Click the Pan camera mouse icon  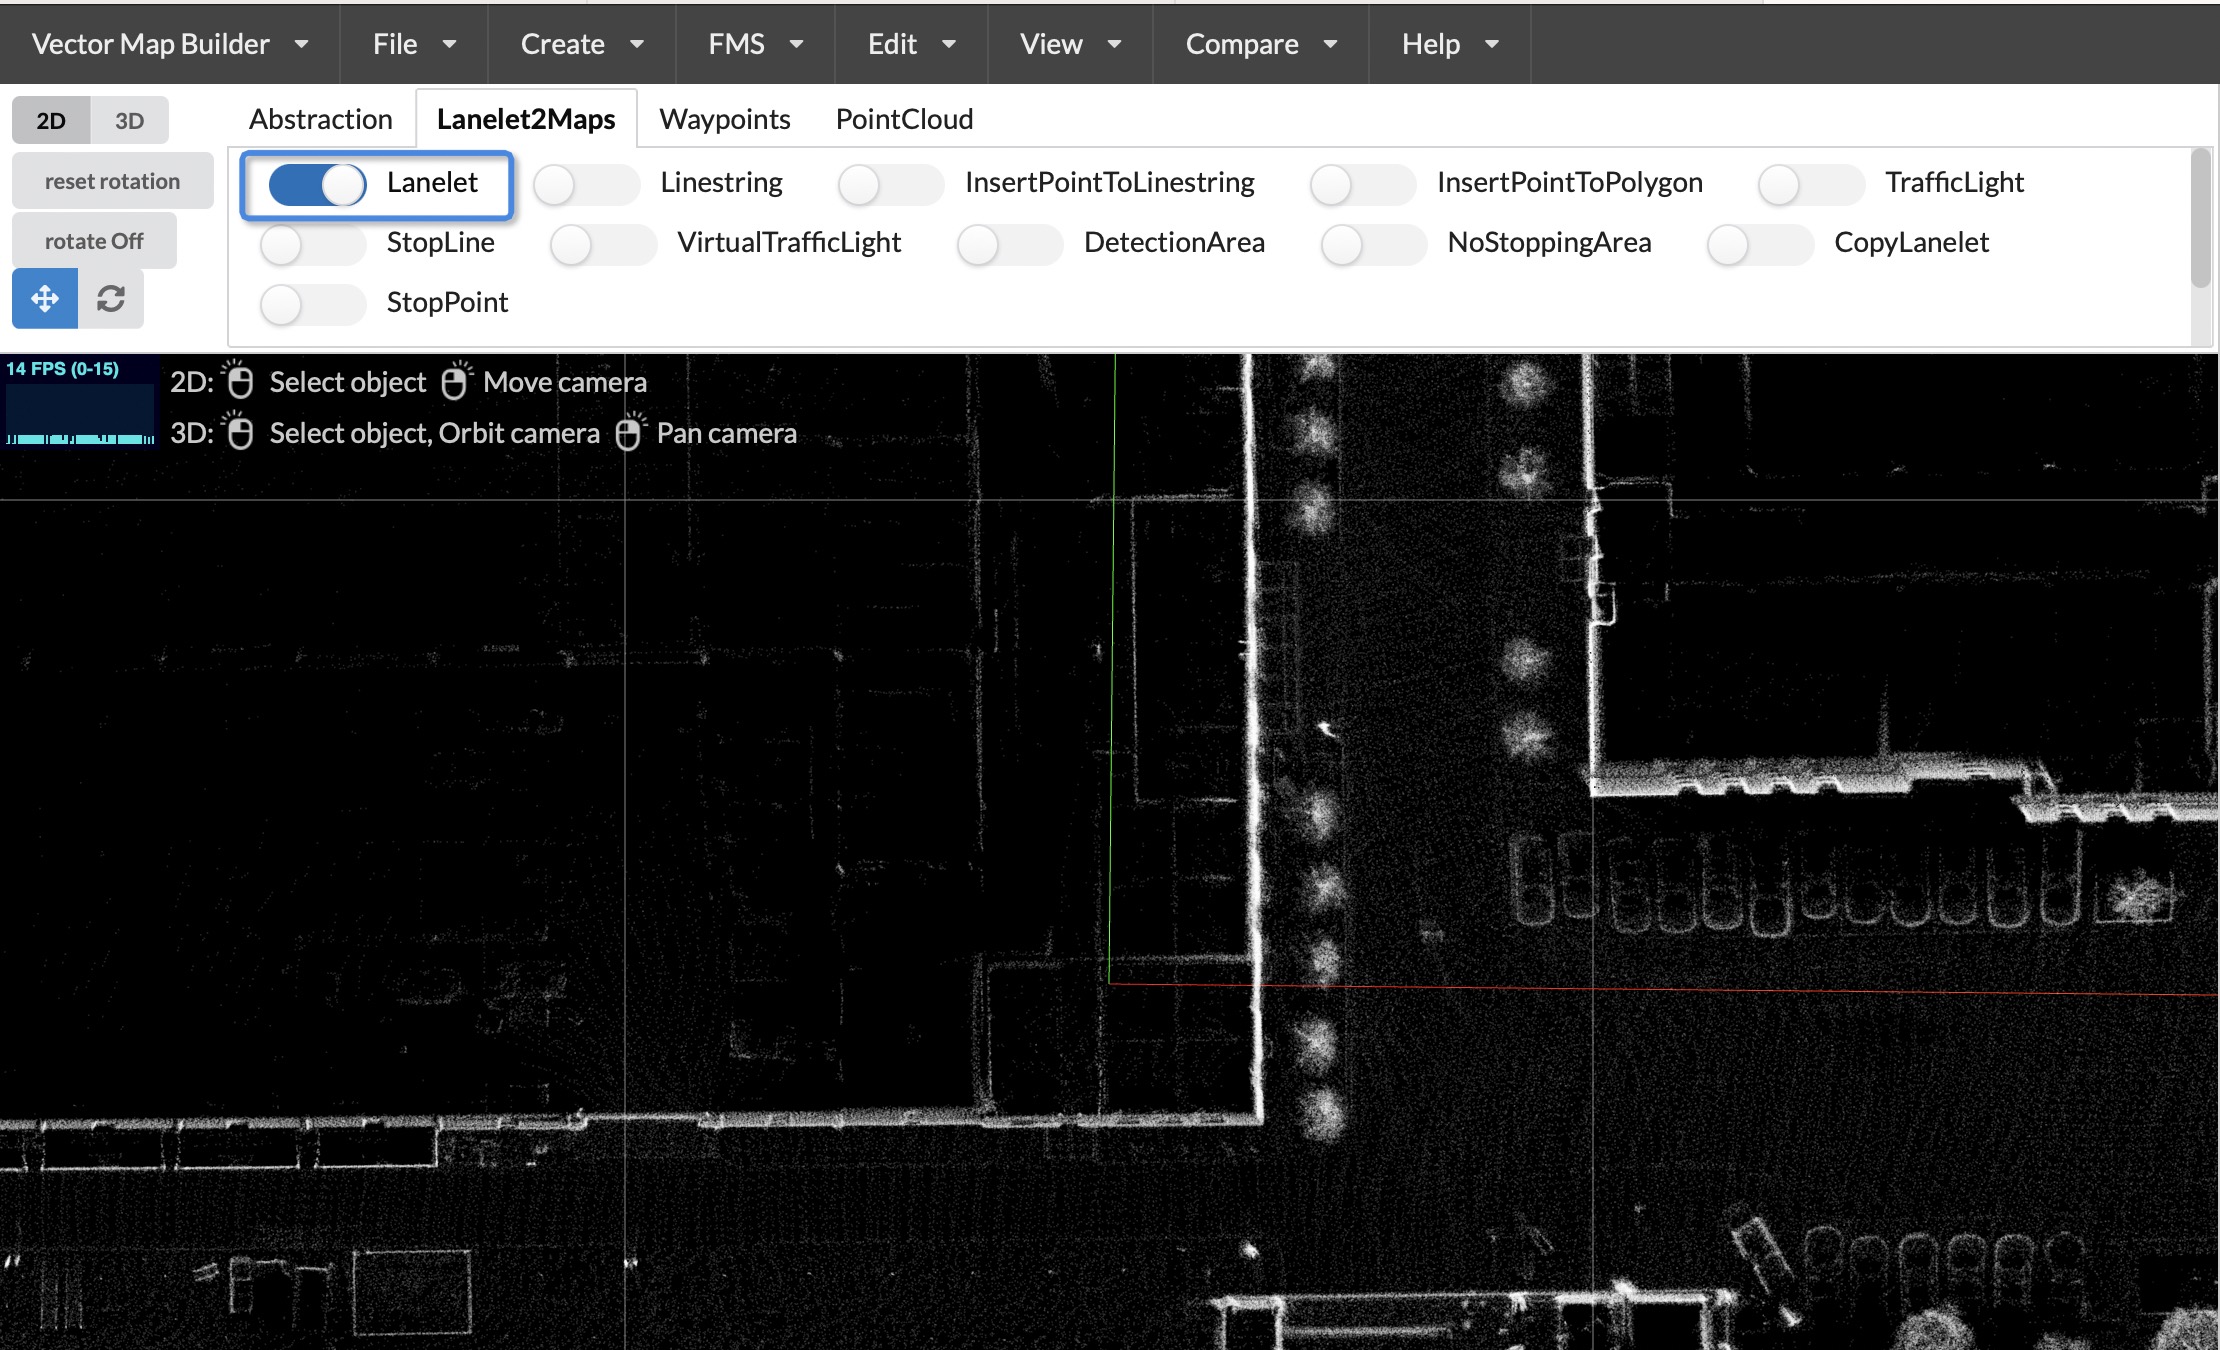(630, 432)
